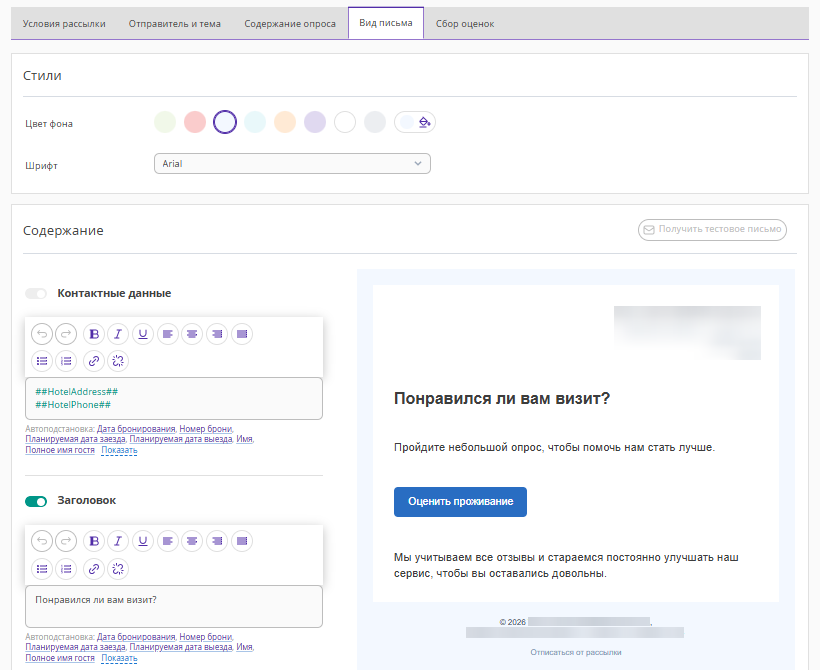This screenshot has height=670, width=820.
Task: Click the Получить тестовое письмо button
Action: click(712, 230)
